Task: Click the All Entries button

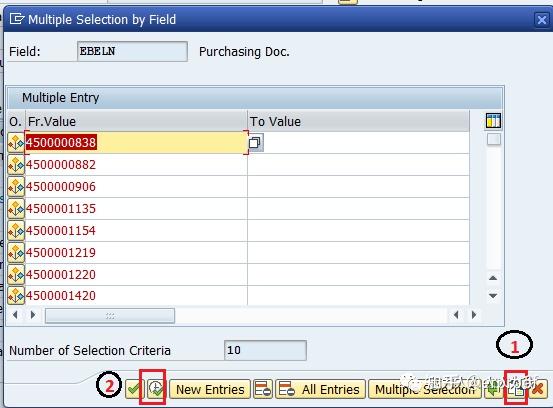Action: point(320,389)
